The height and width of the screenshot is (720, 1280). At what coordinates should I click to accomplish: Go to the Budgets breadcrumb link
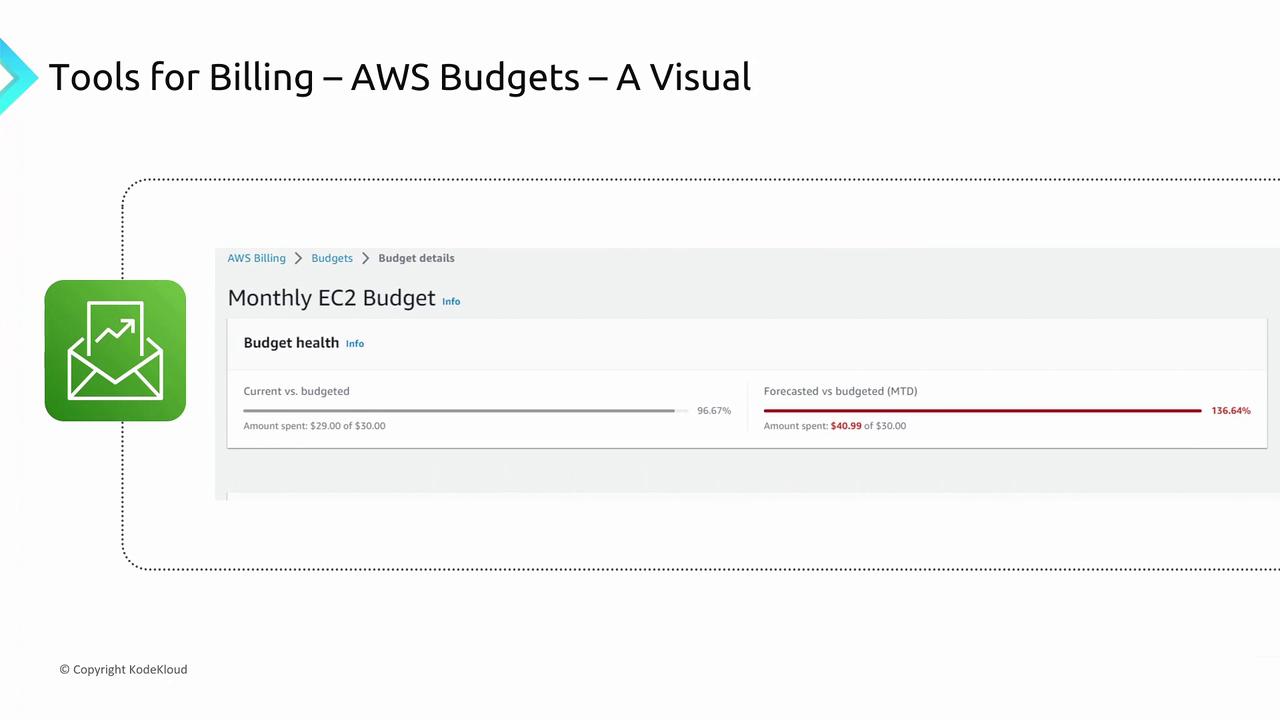tap(332, 258)
